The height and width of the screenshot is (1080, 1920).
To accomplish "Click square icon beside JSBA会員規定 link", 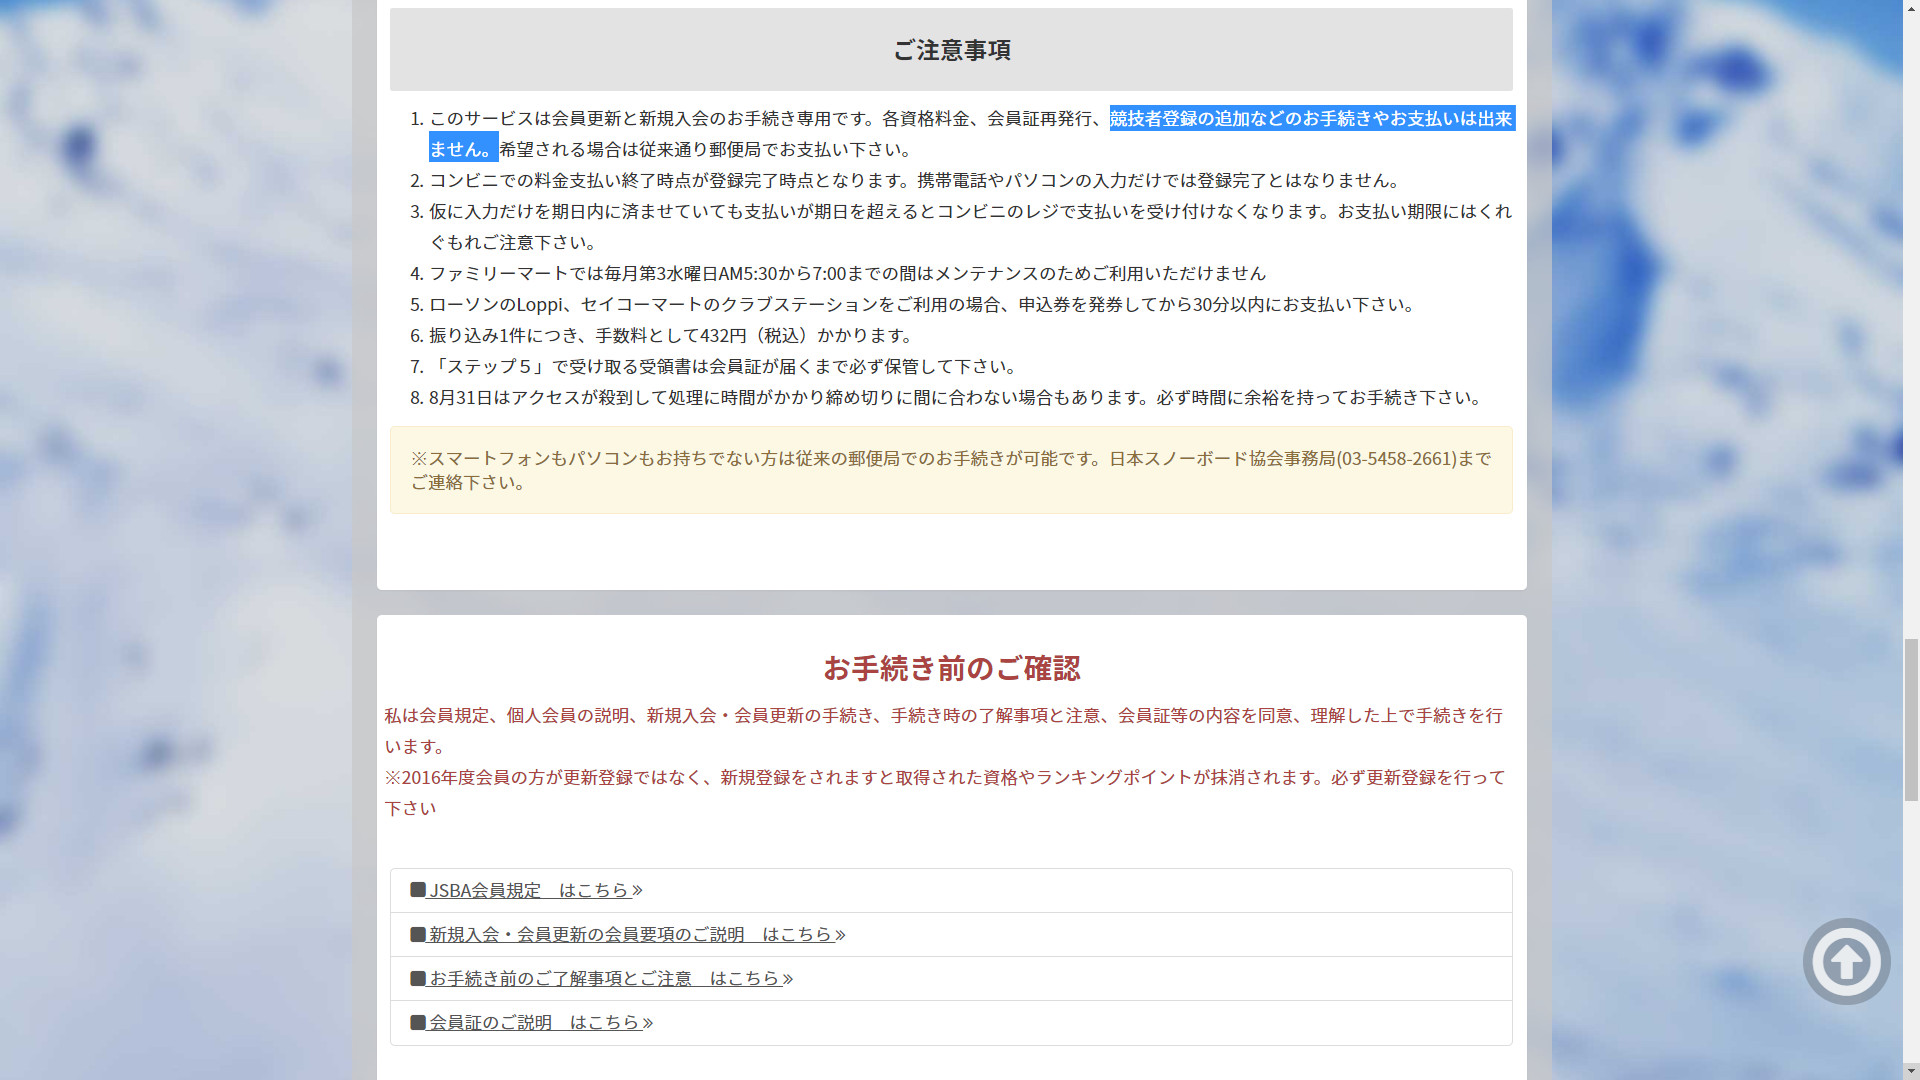I will tap(418, 889).
